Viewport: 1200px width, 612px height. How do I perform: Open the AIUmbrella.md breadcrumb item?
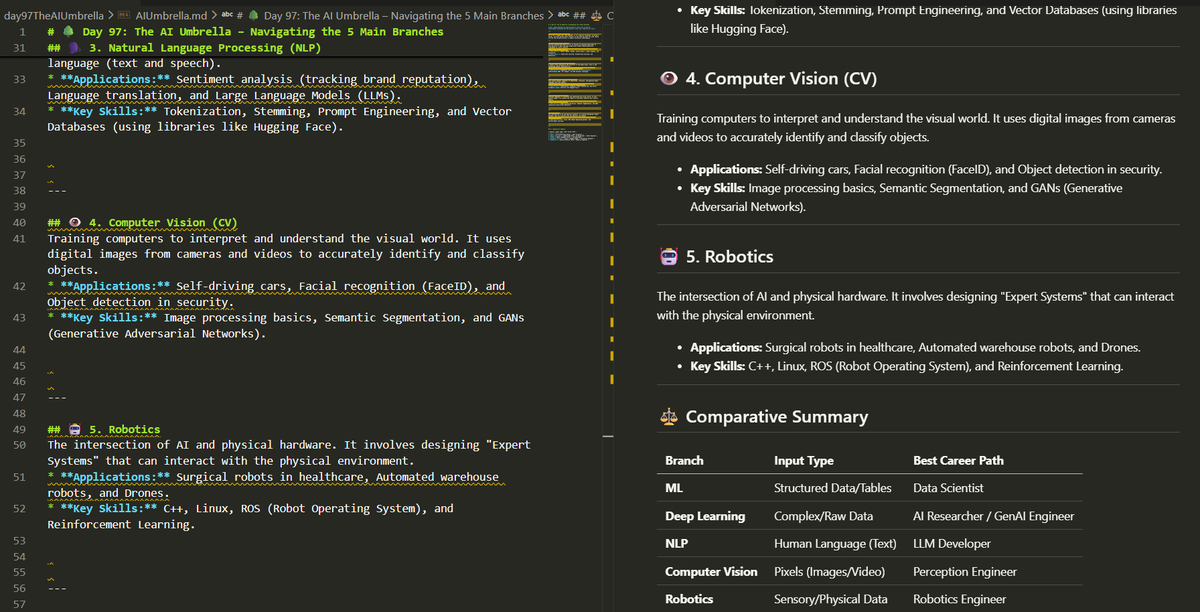[x=170, y=16]
